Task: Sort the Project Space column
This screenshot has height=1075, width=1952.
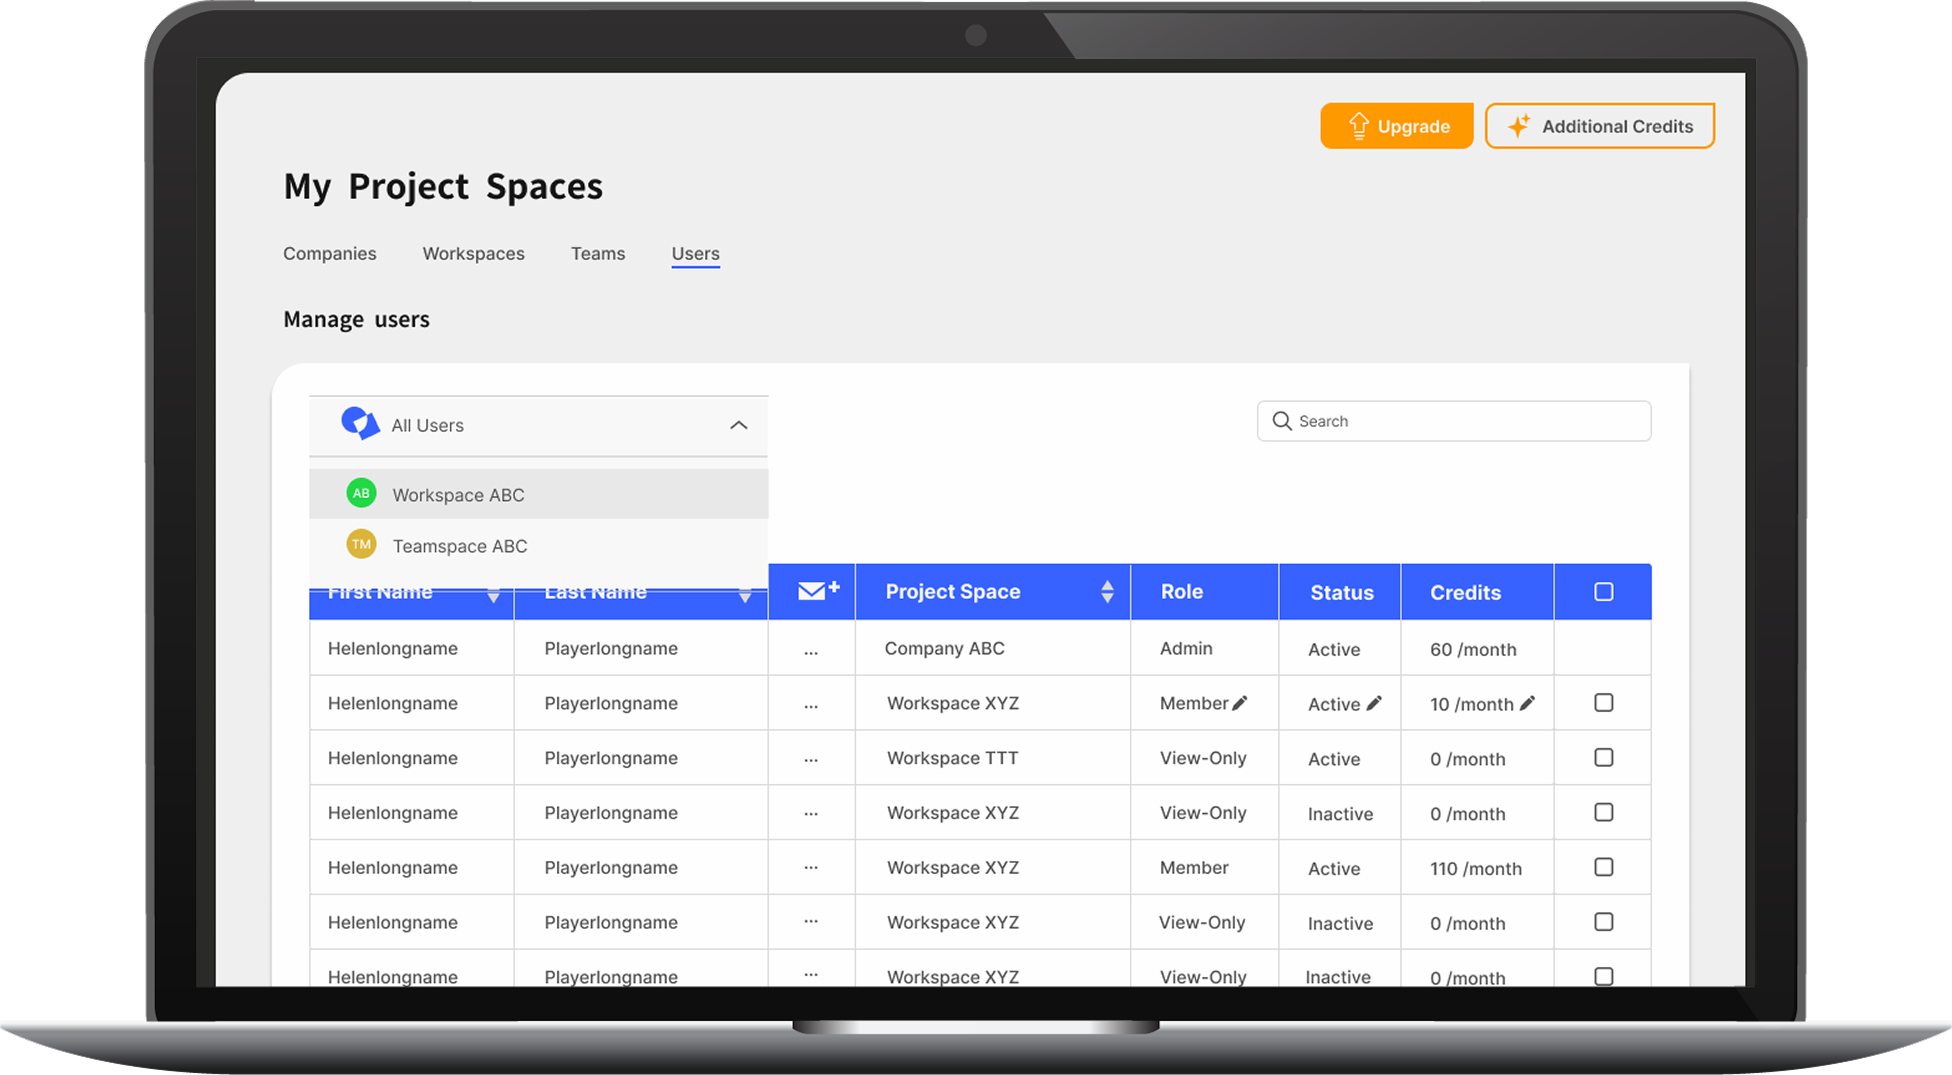Action: click(1107, 591)
